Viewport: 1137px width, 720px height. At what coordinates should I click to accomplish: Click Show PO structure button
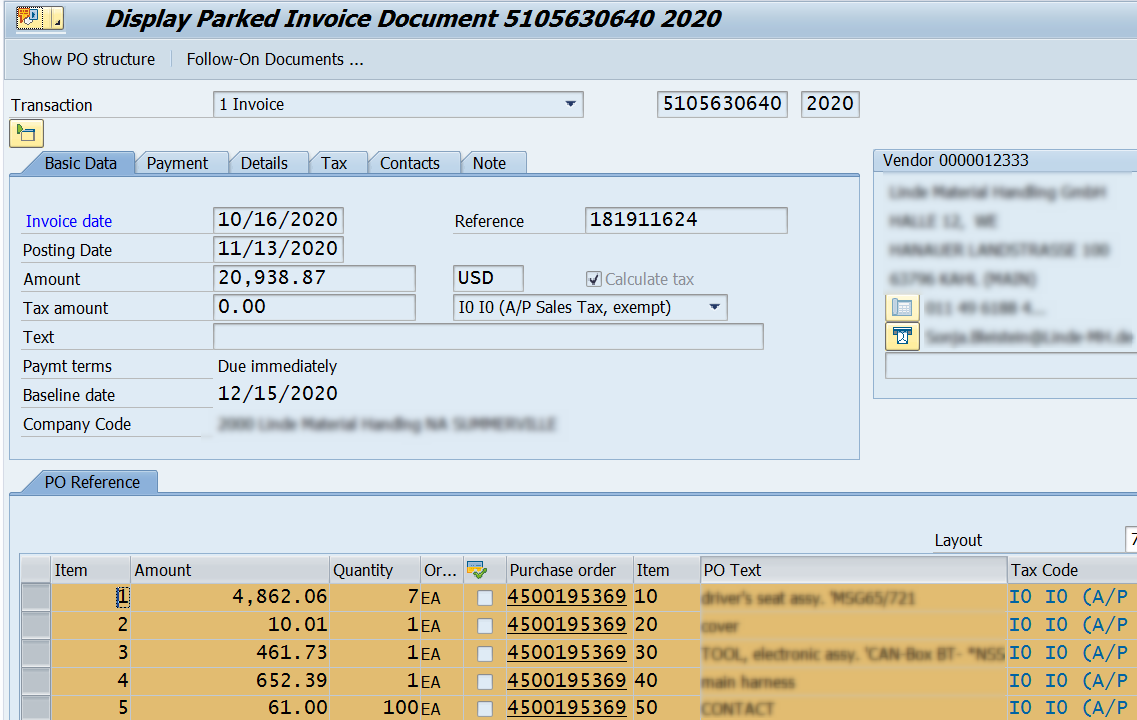pos(88,59)
